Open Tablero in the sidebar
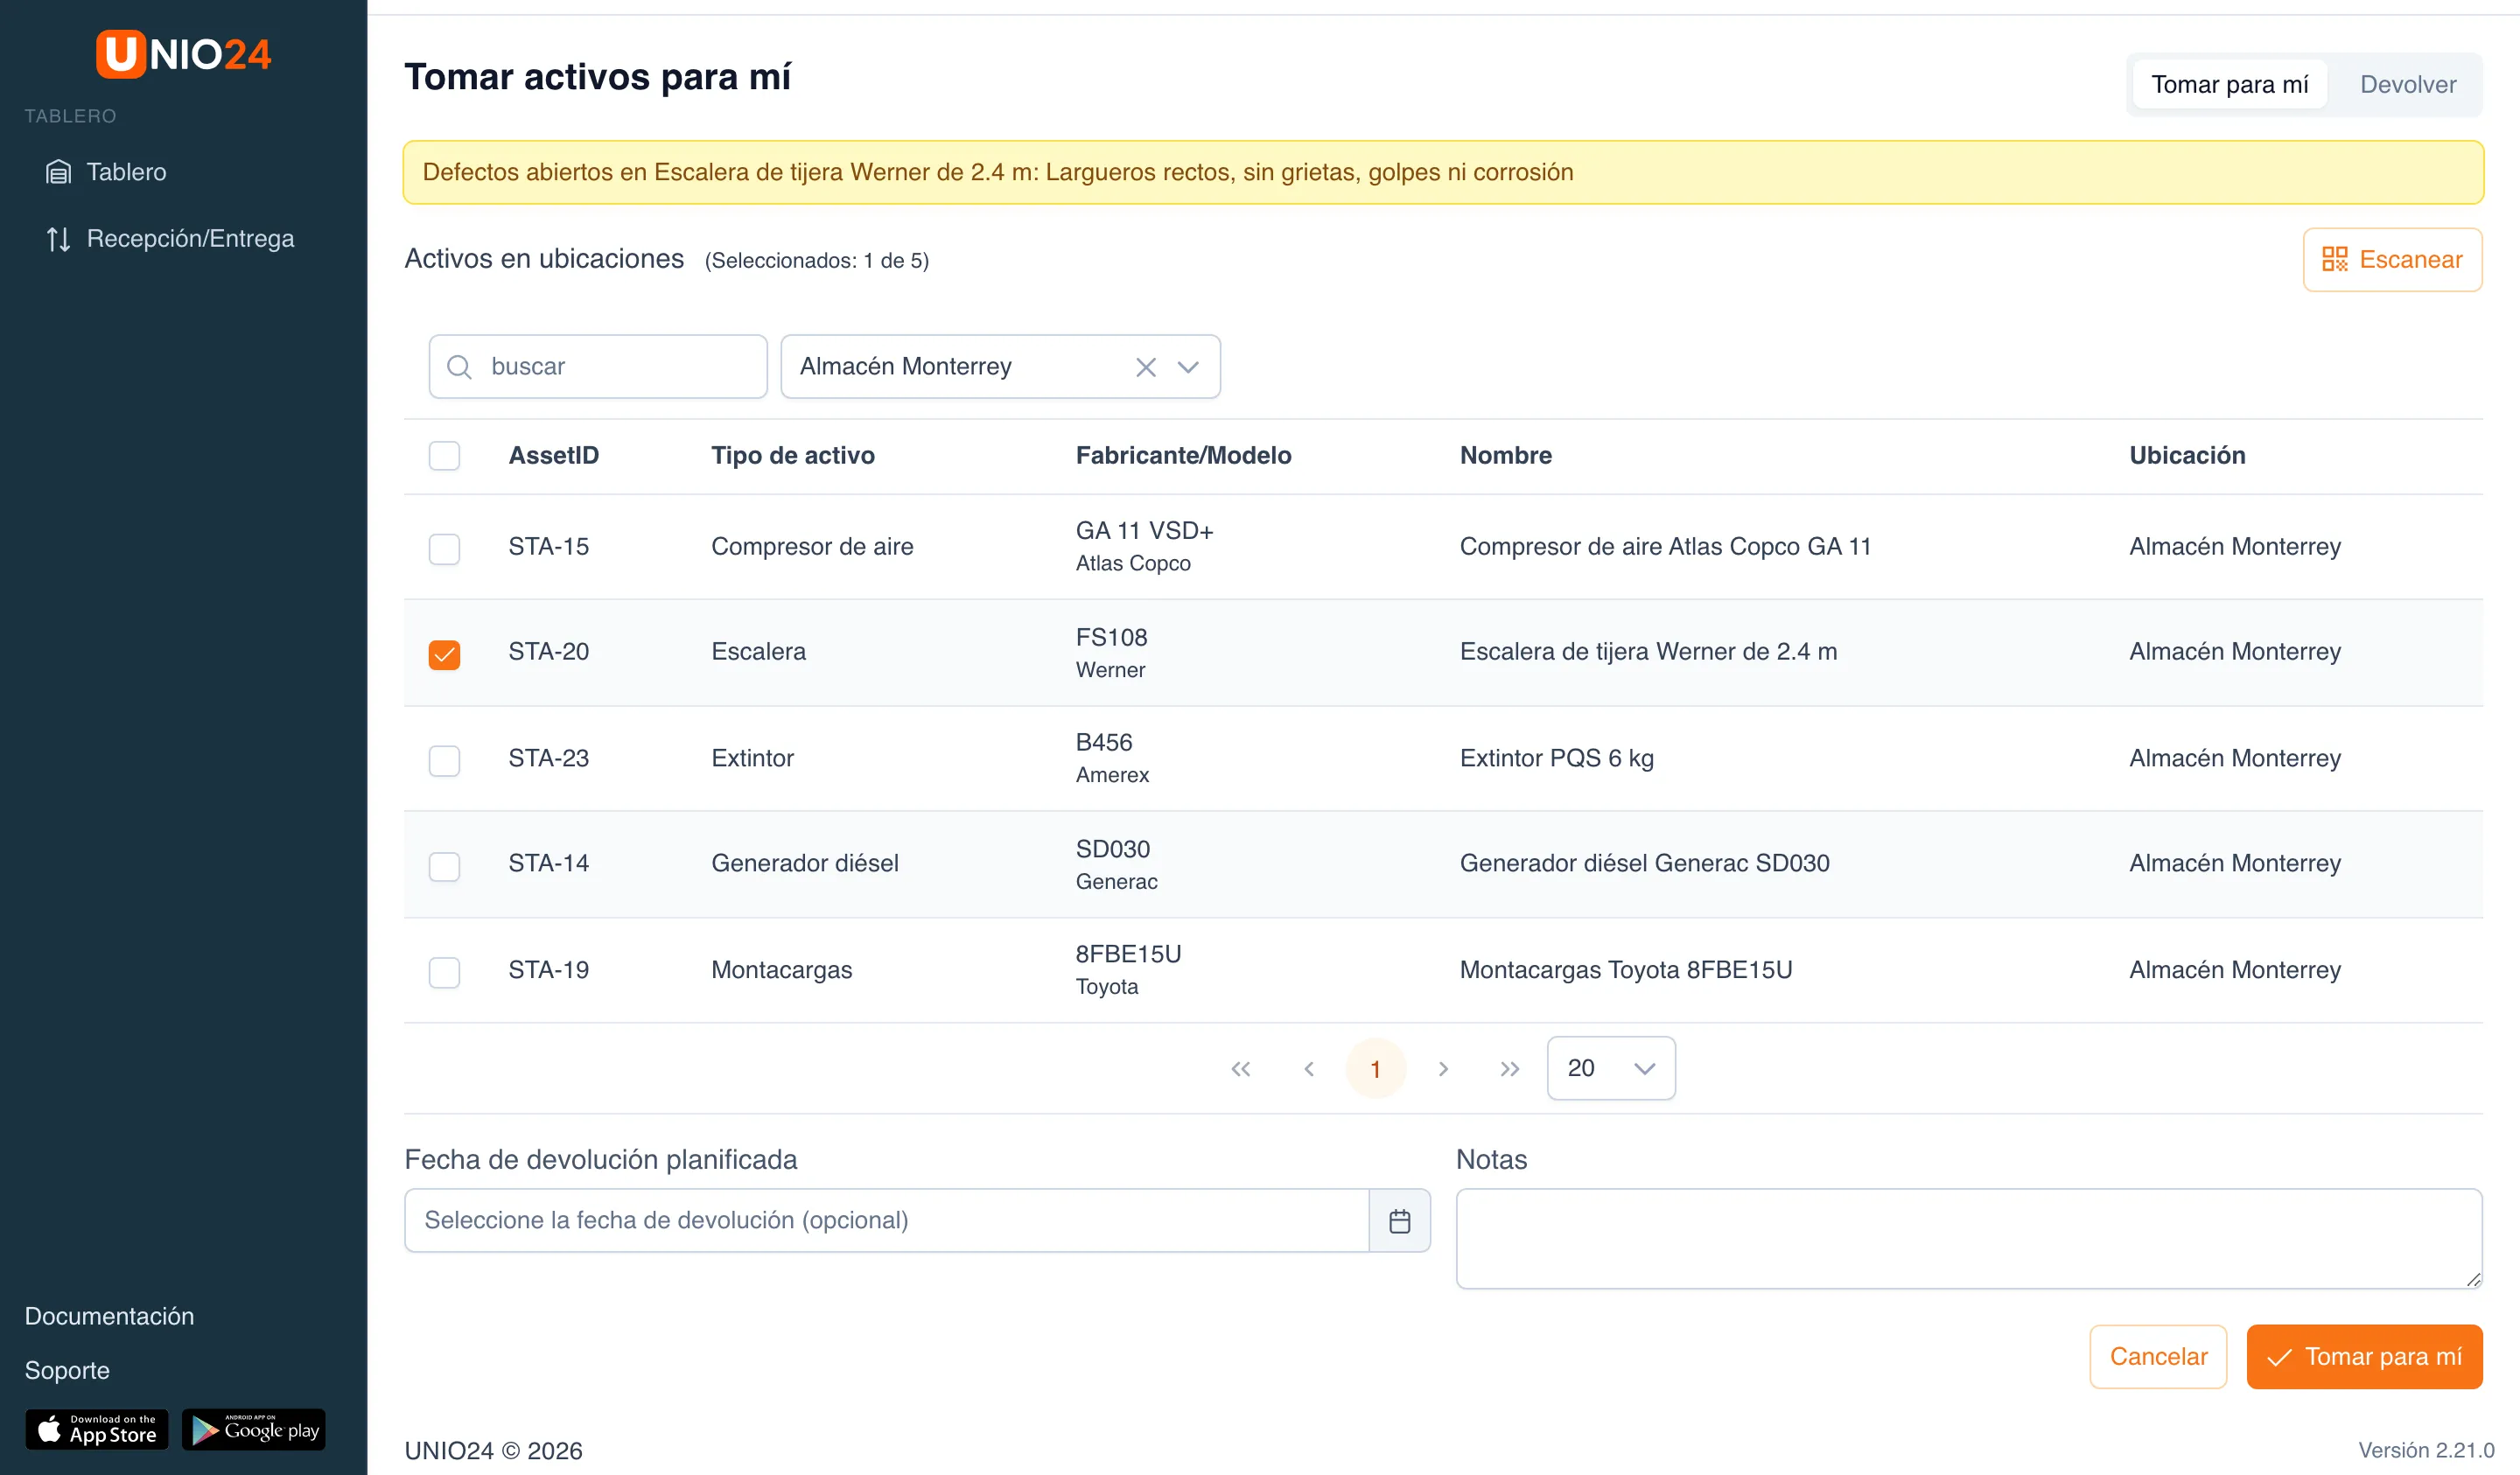This screenshot has height=1475, width=2520. tap(106, 172)
